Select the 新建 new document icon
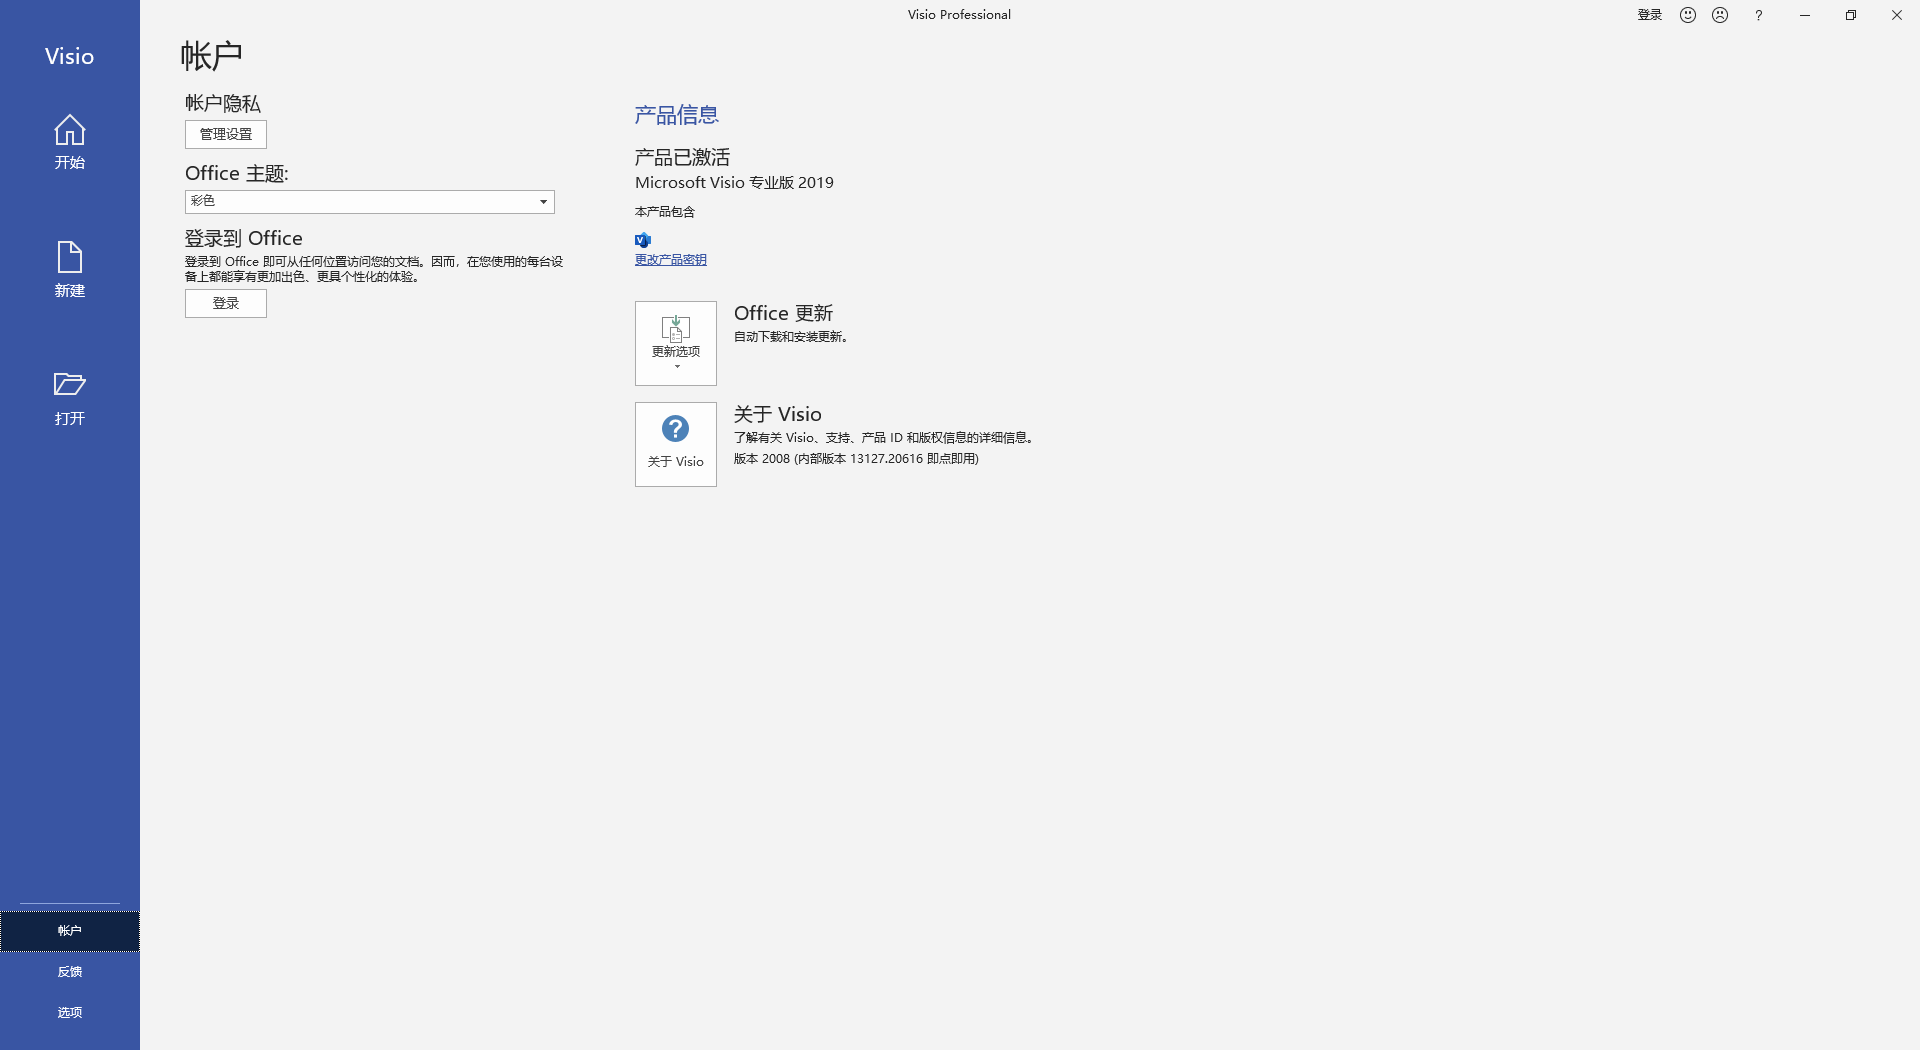This screenshot has width=1920, height=1050. coord(69,258)
